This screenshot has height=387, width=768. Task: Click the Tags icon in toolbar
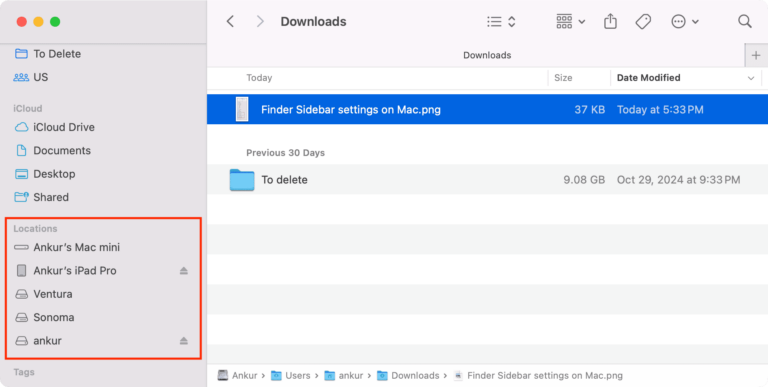[x=643, y=22]
